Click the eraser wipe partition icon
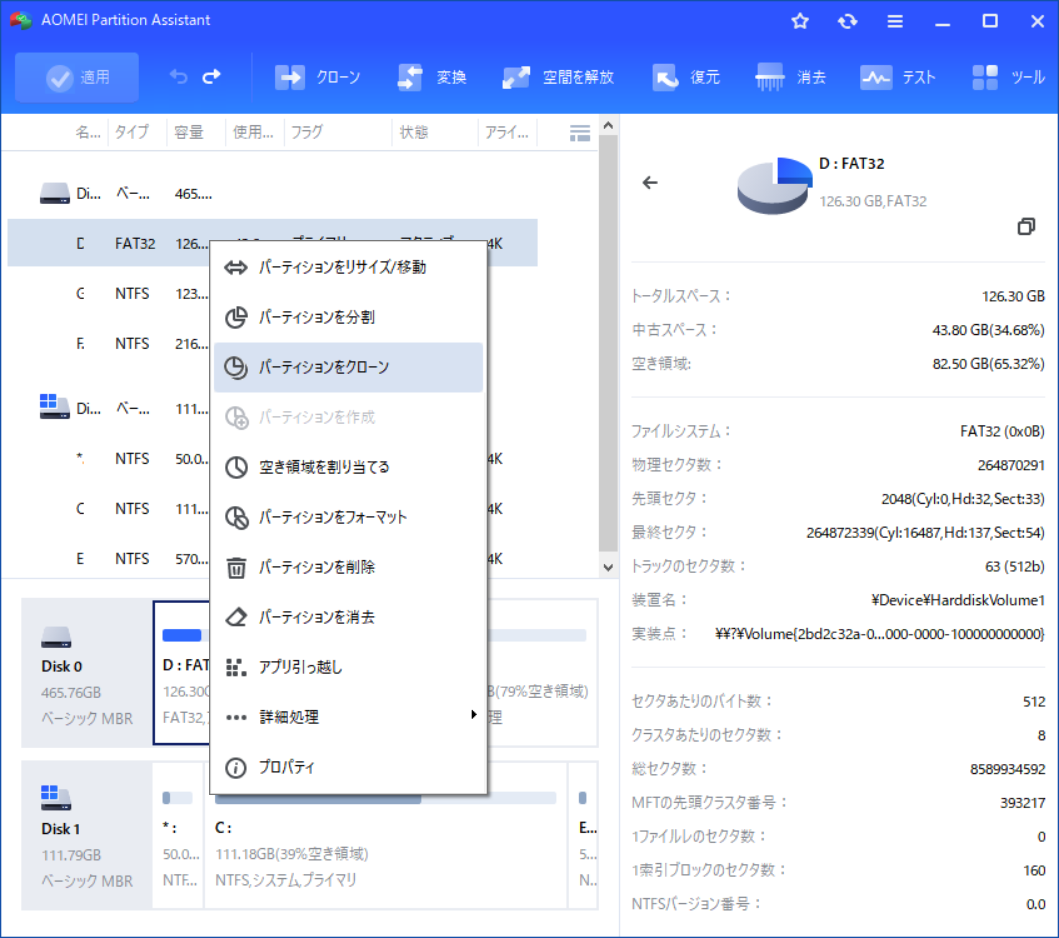The height and width of the screenshot is (938, 1059). 236,617
